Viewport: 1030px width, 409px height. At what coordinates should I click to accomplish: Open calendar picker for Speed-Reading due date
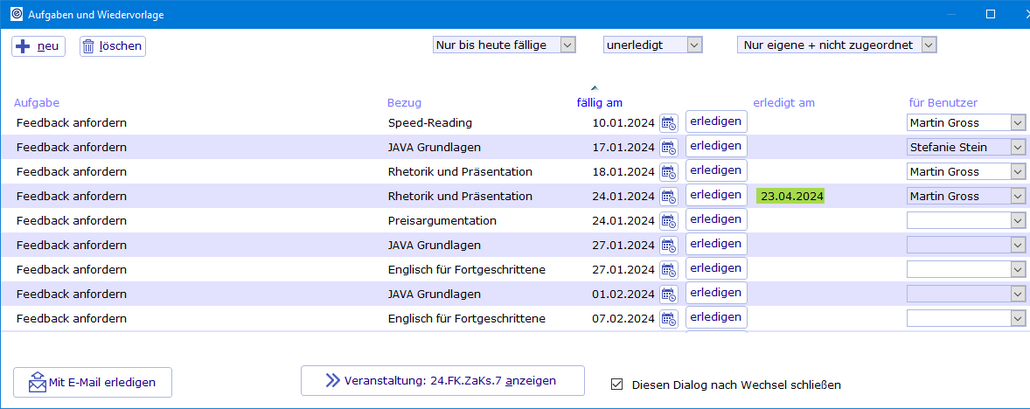coord(669,123)
